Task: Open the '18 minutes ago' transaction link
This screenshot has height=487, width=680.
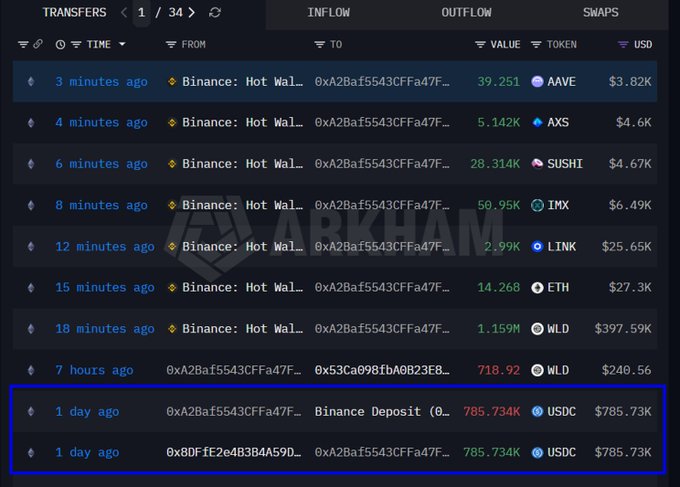Action: pyautogui.click(x=105, y=329)
